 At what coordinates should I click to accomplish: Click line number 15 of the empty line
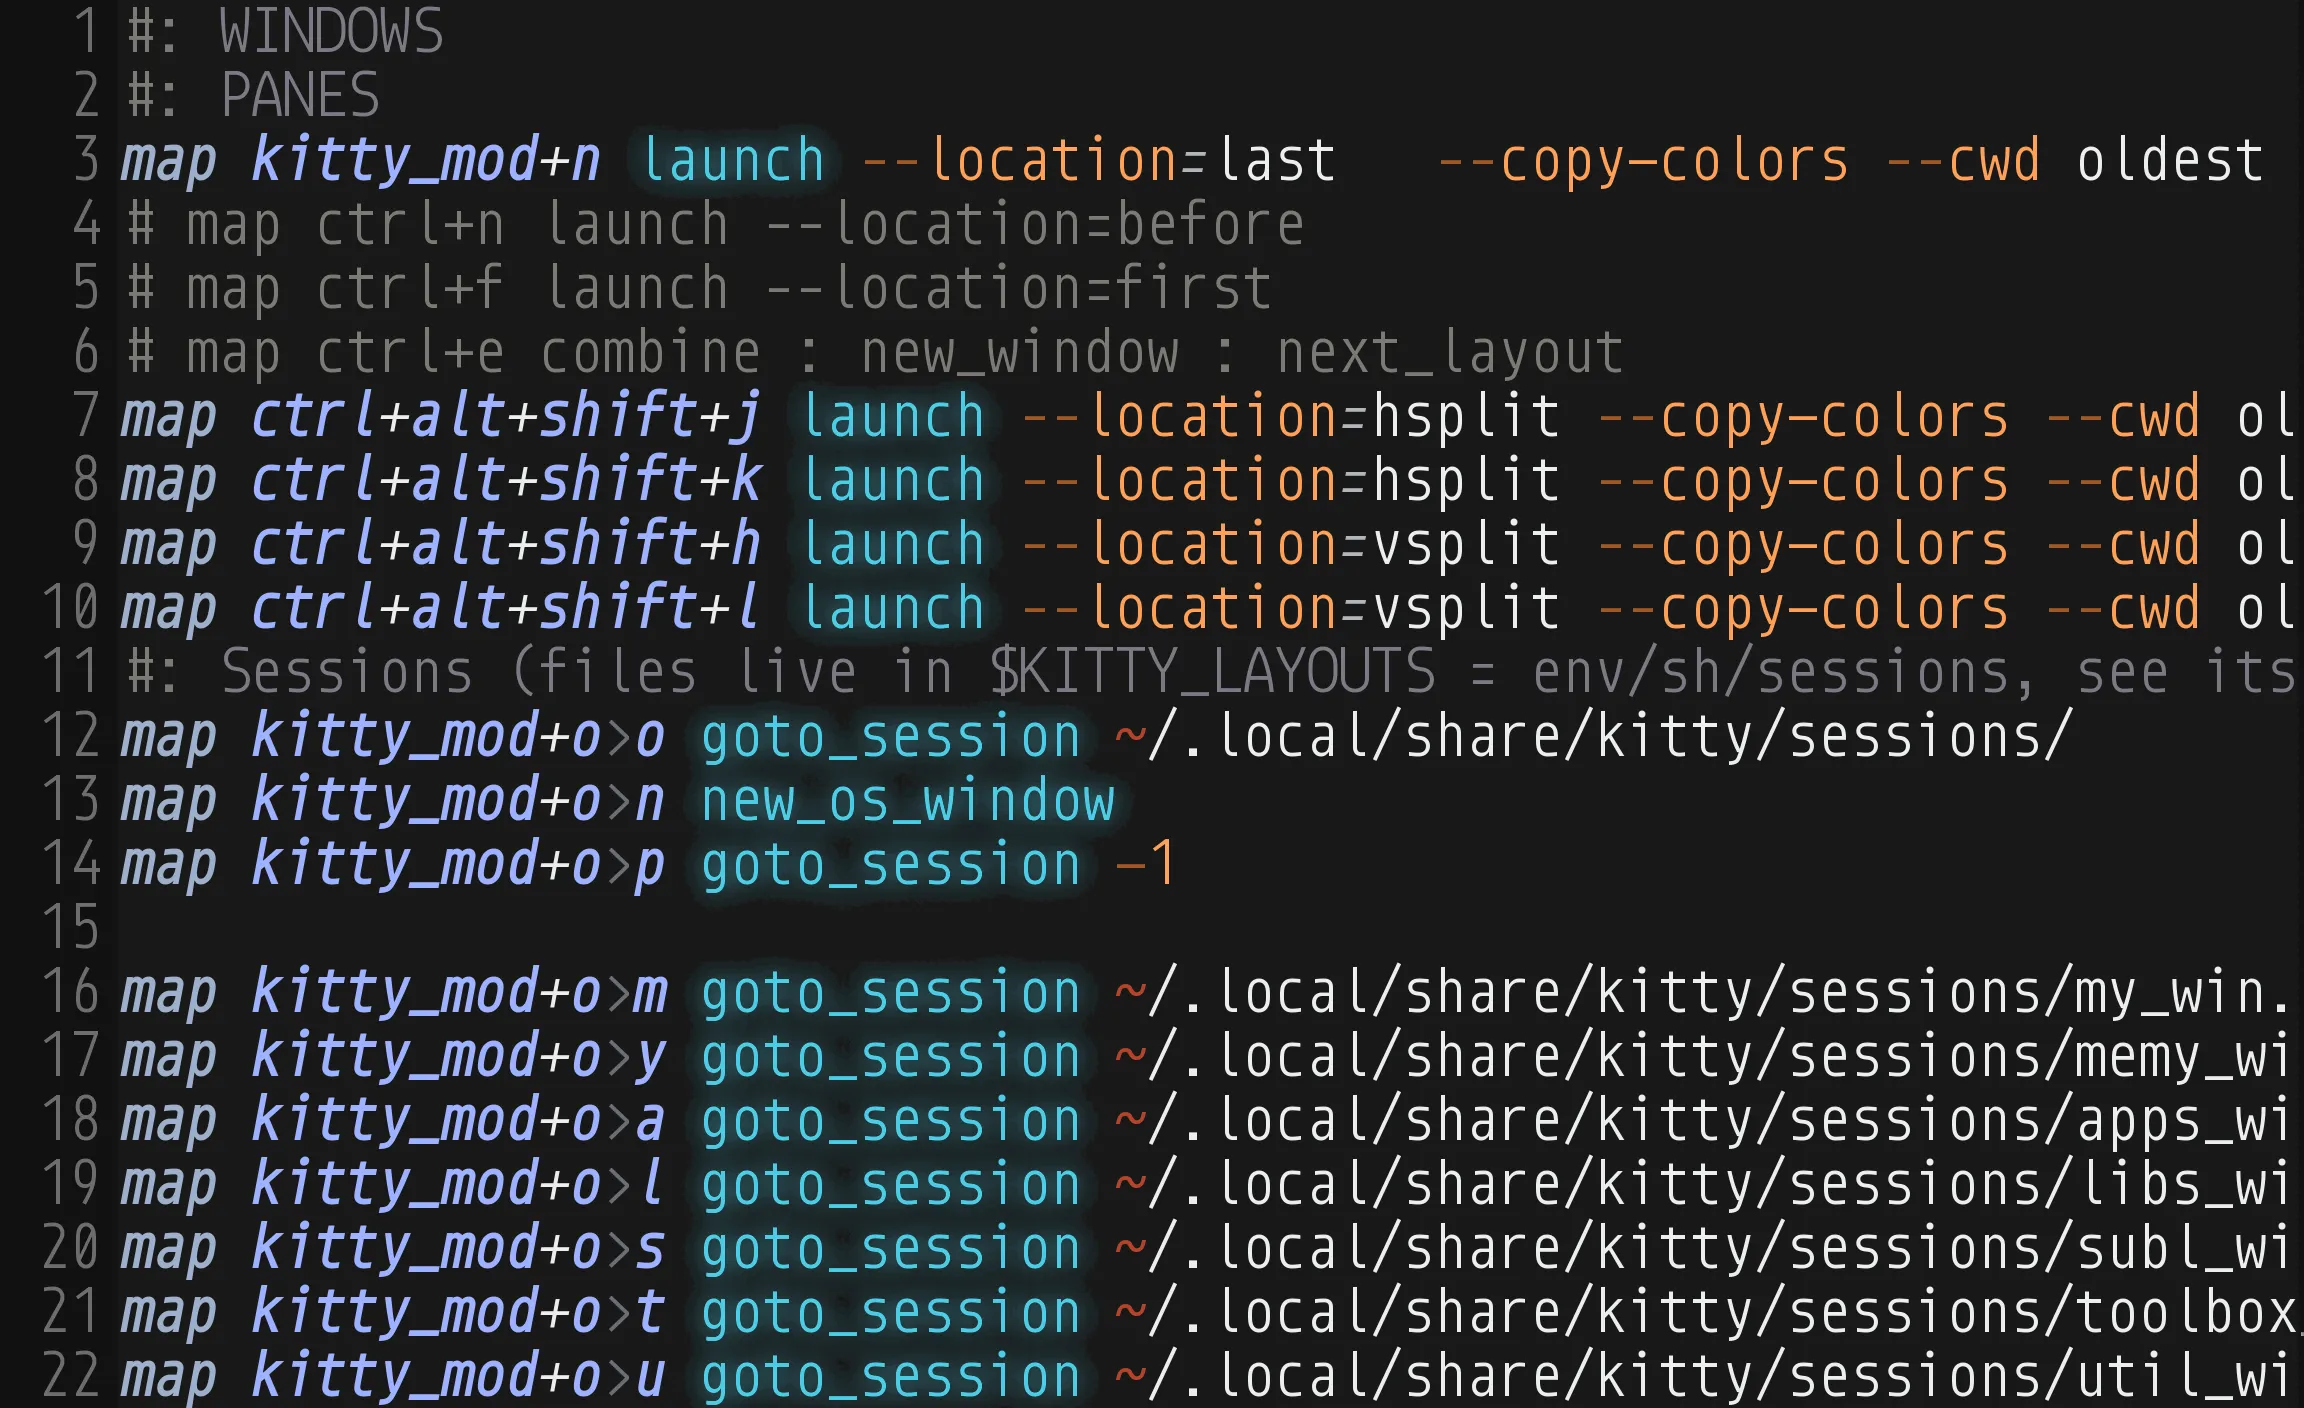pos(71,928)
